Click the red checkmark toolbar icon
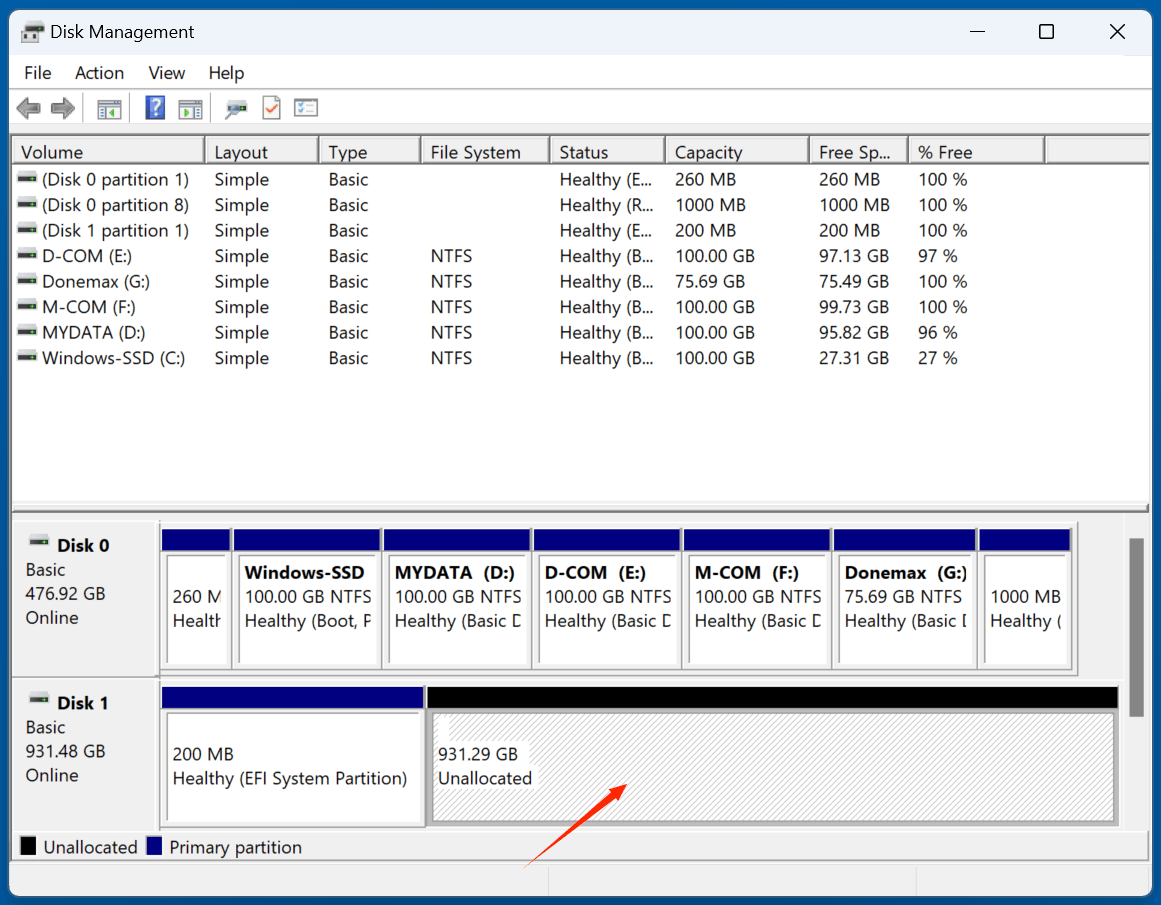Screen dimensions: 1161x905 coord(271,107)
